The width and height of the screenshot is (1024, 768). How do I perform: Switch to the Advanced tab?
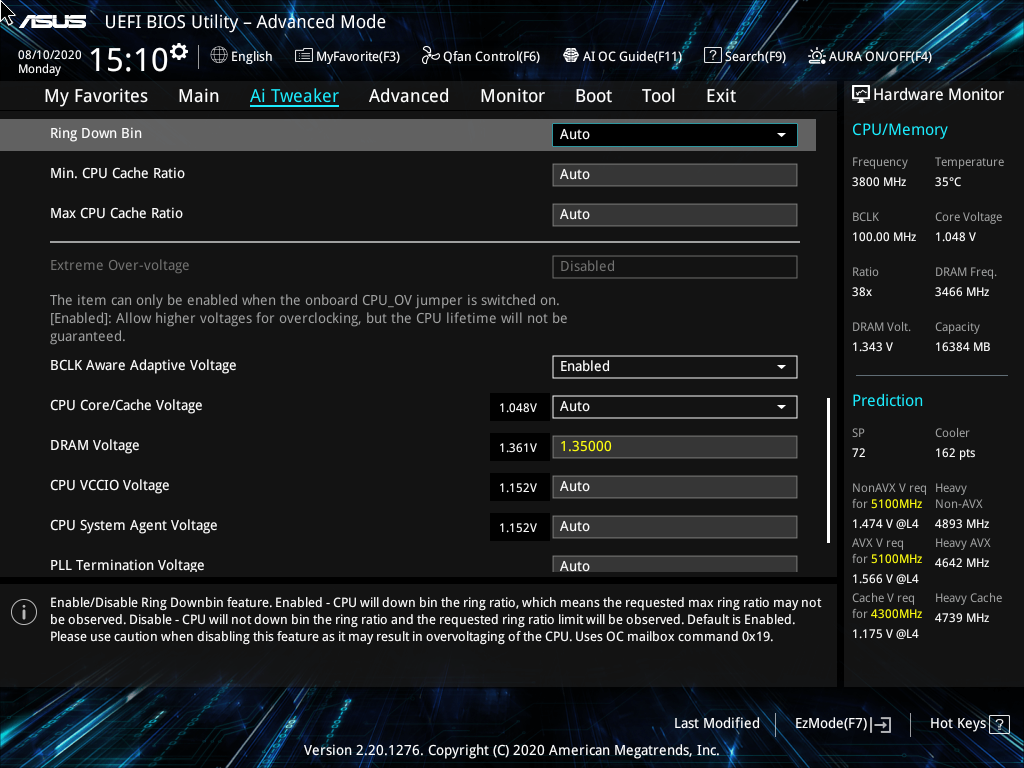click(409, 95)
